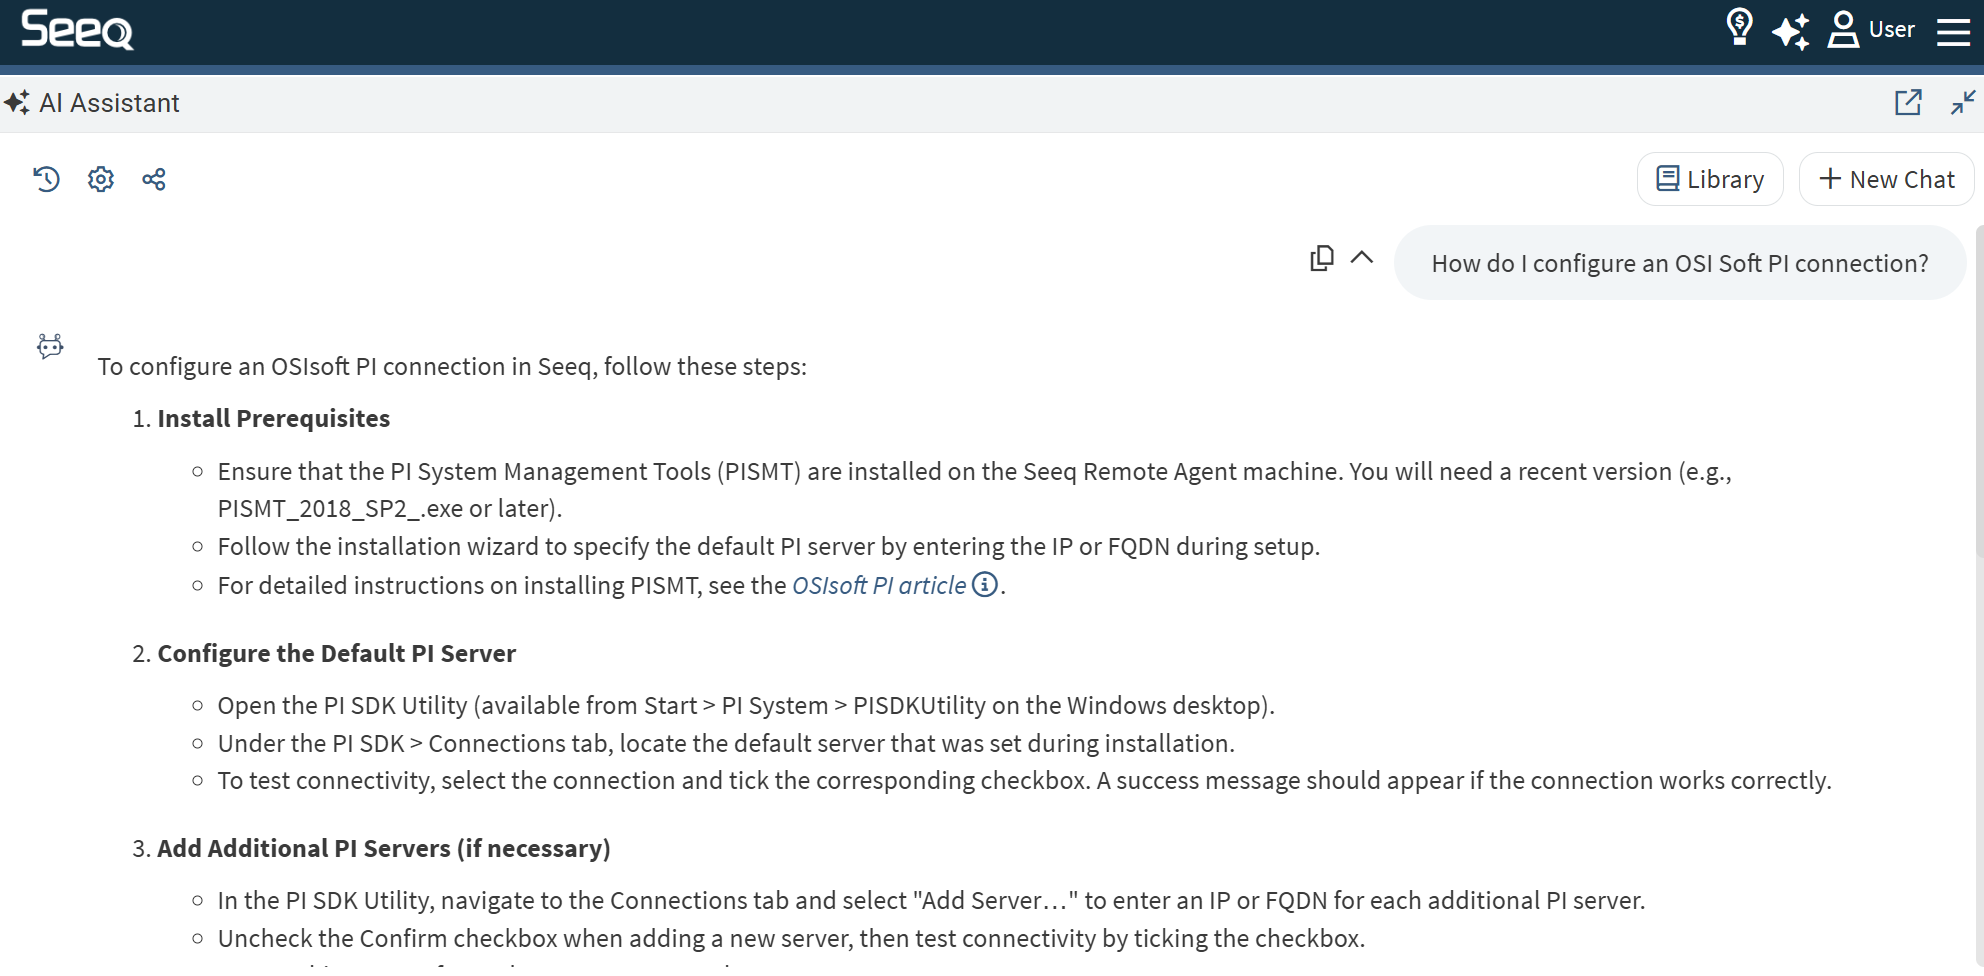Click the info icon next to OSIsoft PI article
The image size is (1984, 976).
(984, 585)
